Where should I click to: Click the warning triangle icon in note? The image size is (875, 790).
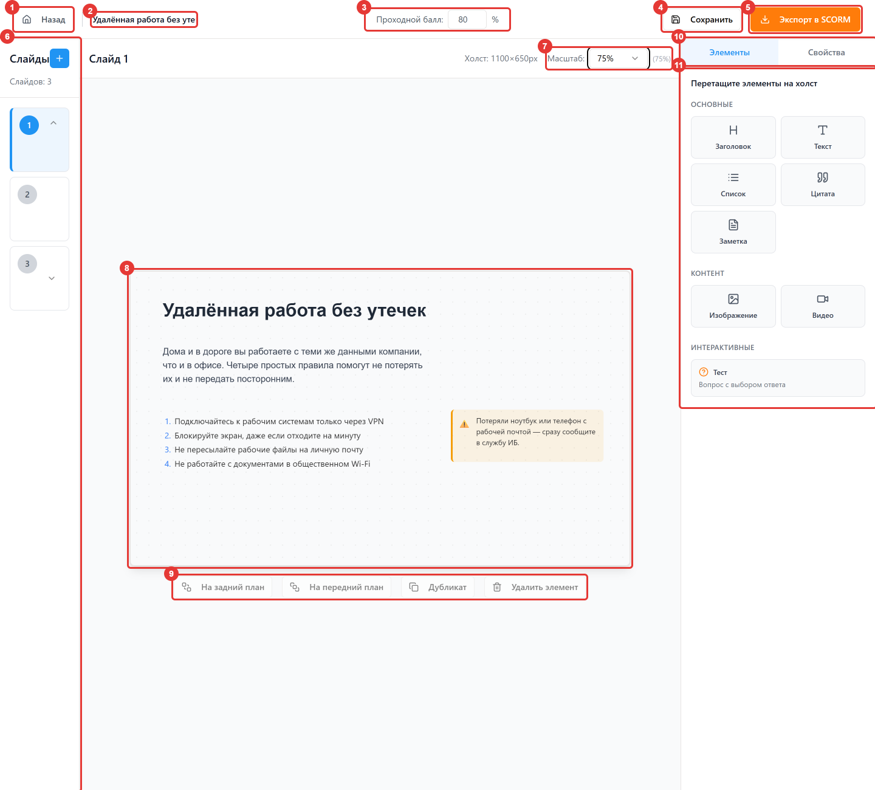(x=464, y=424)
